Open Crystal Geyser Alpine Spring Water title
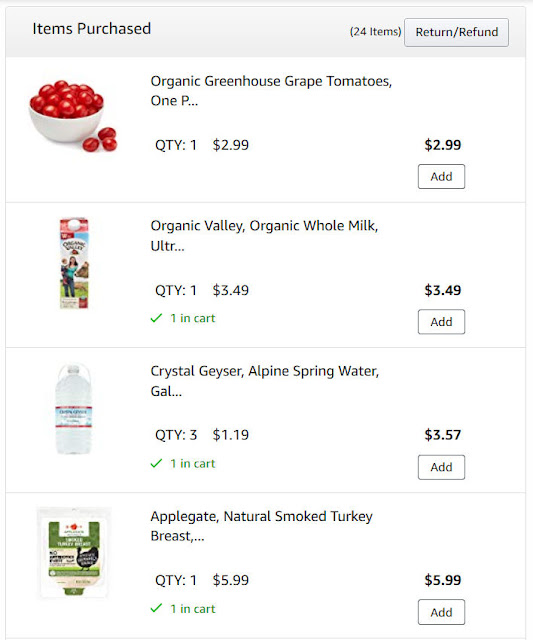Screen dimensions: 533x640 [x=264, y=381]
